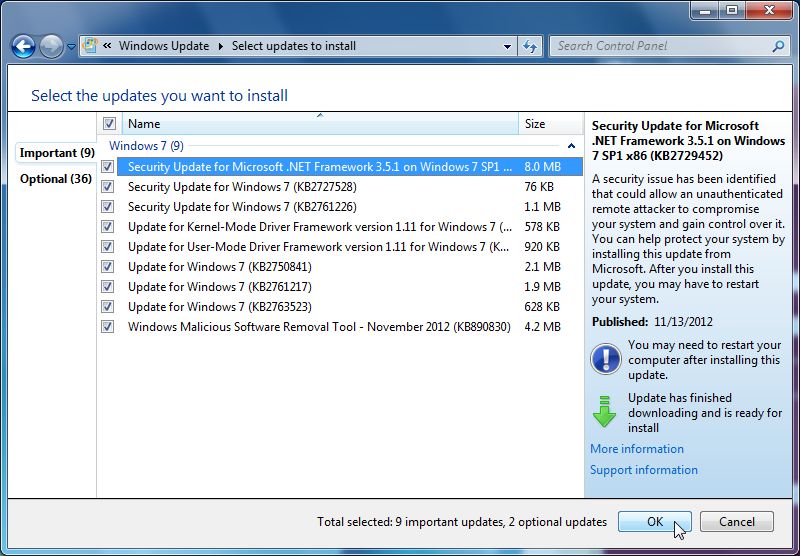
Task: Click the search magnifier icon
Action: tap(779, 46)
